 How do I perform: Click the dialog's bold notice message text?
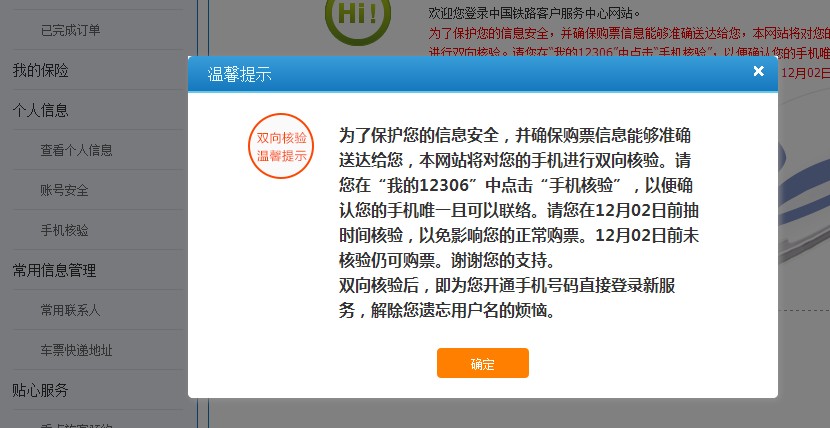510,222
